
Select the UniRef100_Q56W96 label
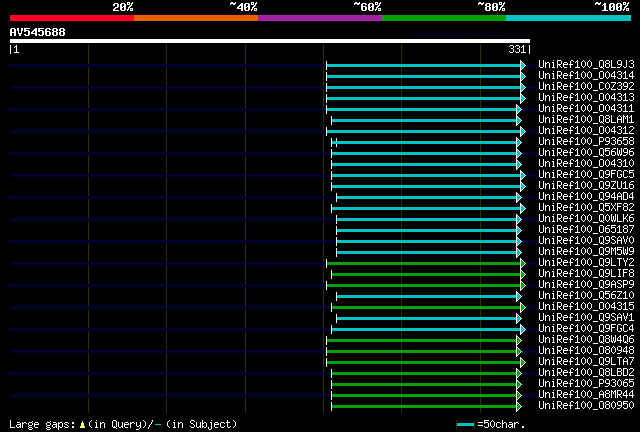click(x=586, y=152)
